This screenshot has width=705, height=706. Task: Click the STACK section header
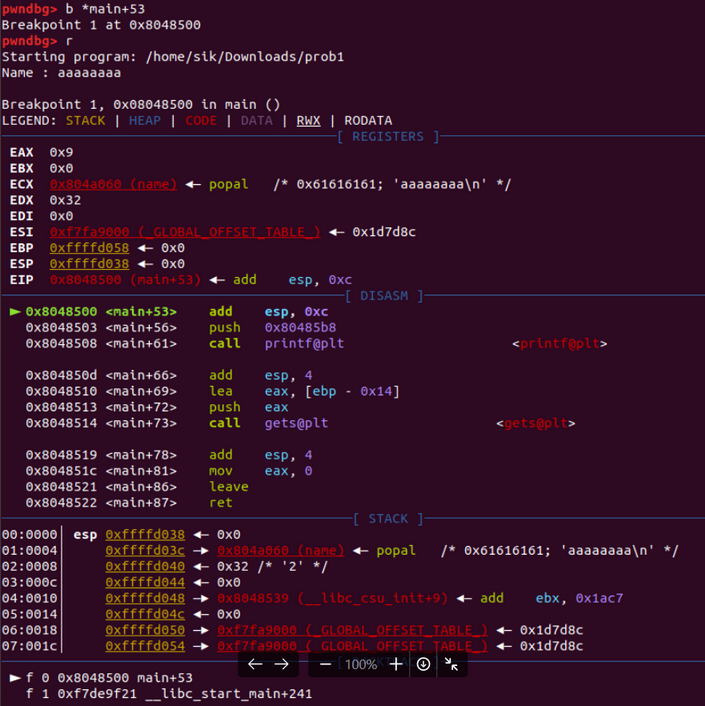point(388,519)
